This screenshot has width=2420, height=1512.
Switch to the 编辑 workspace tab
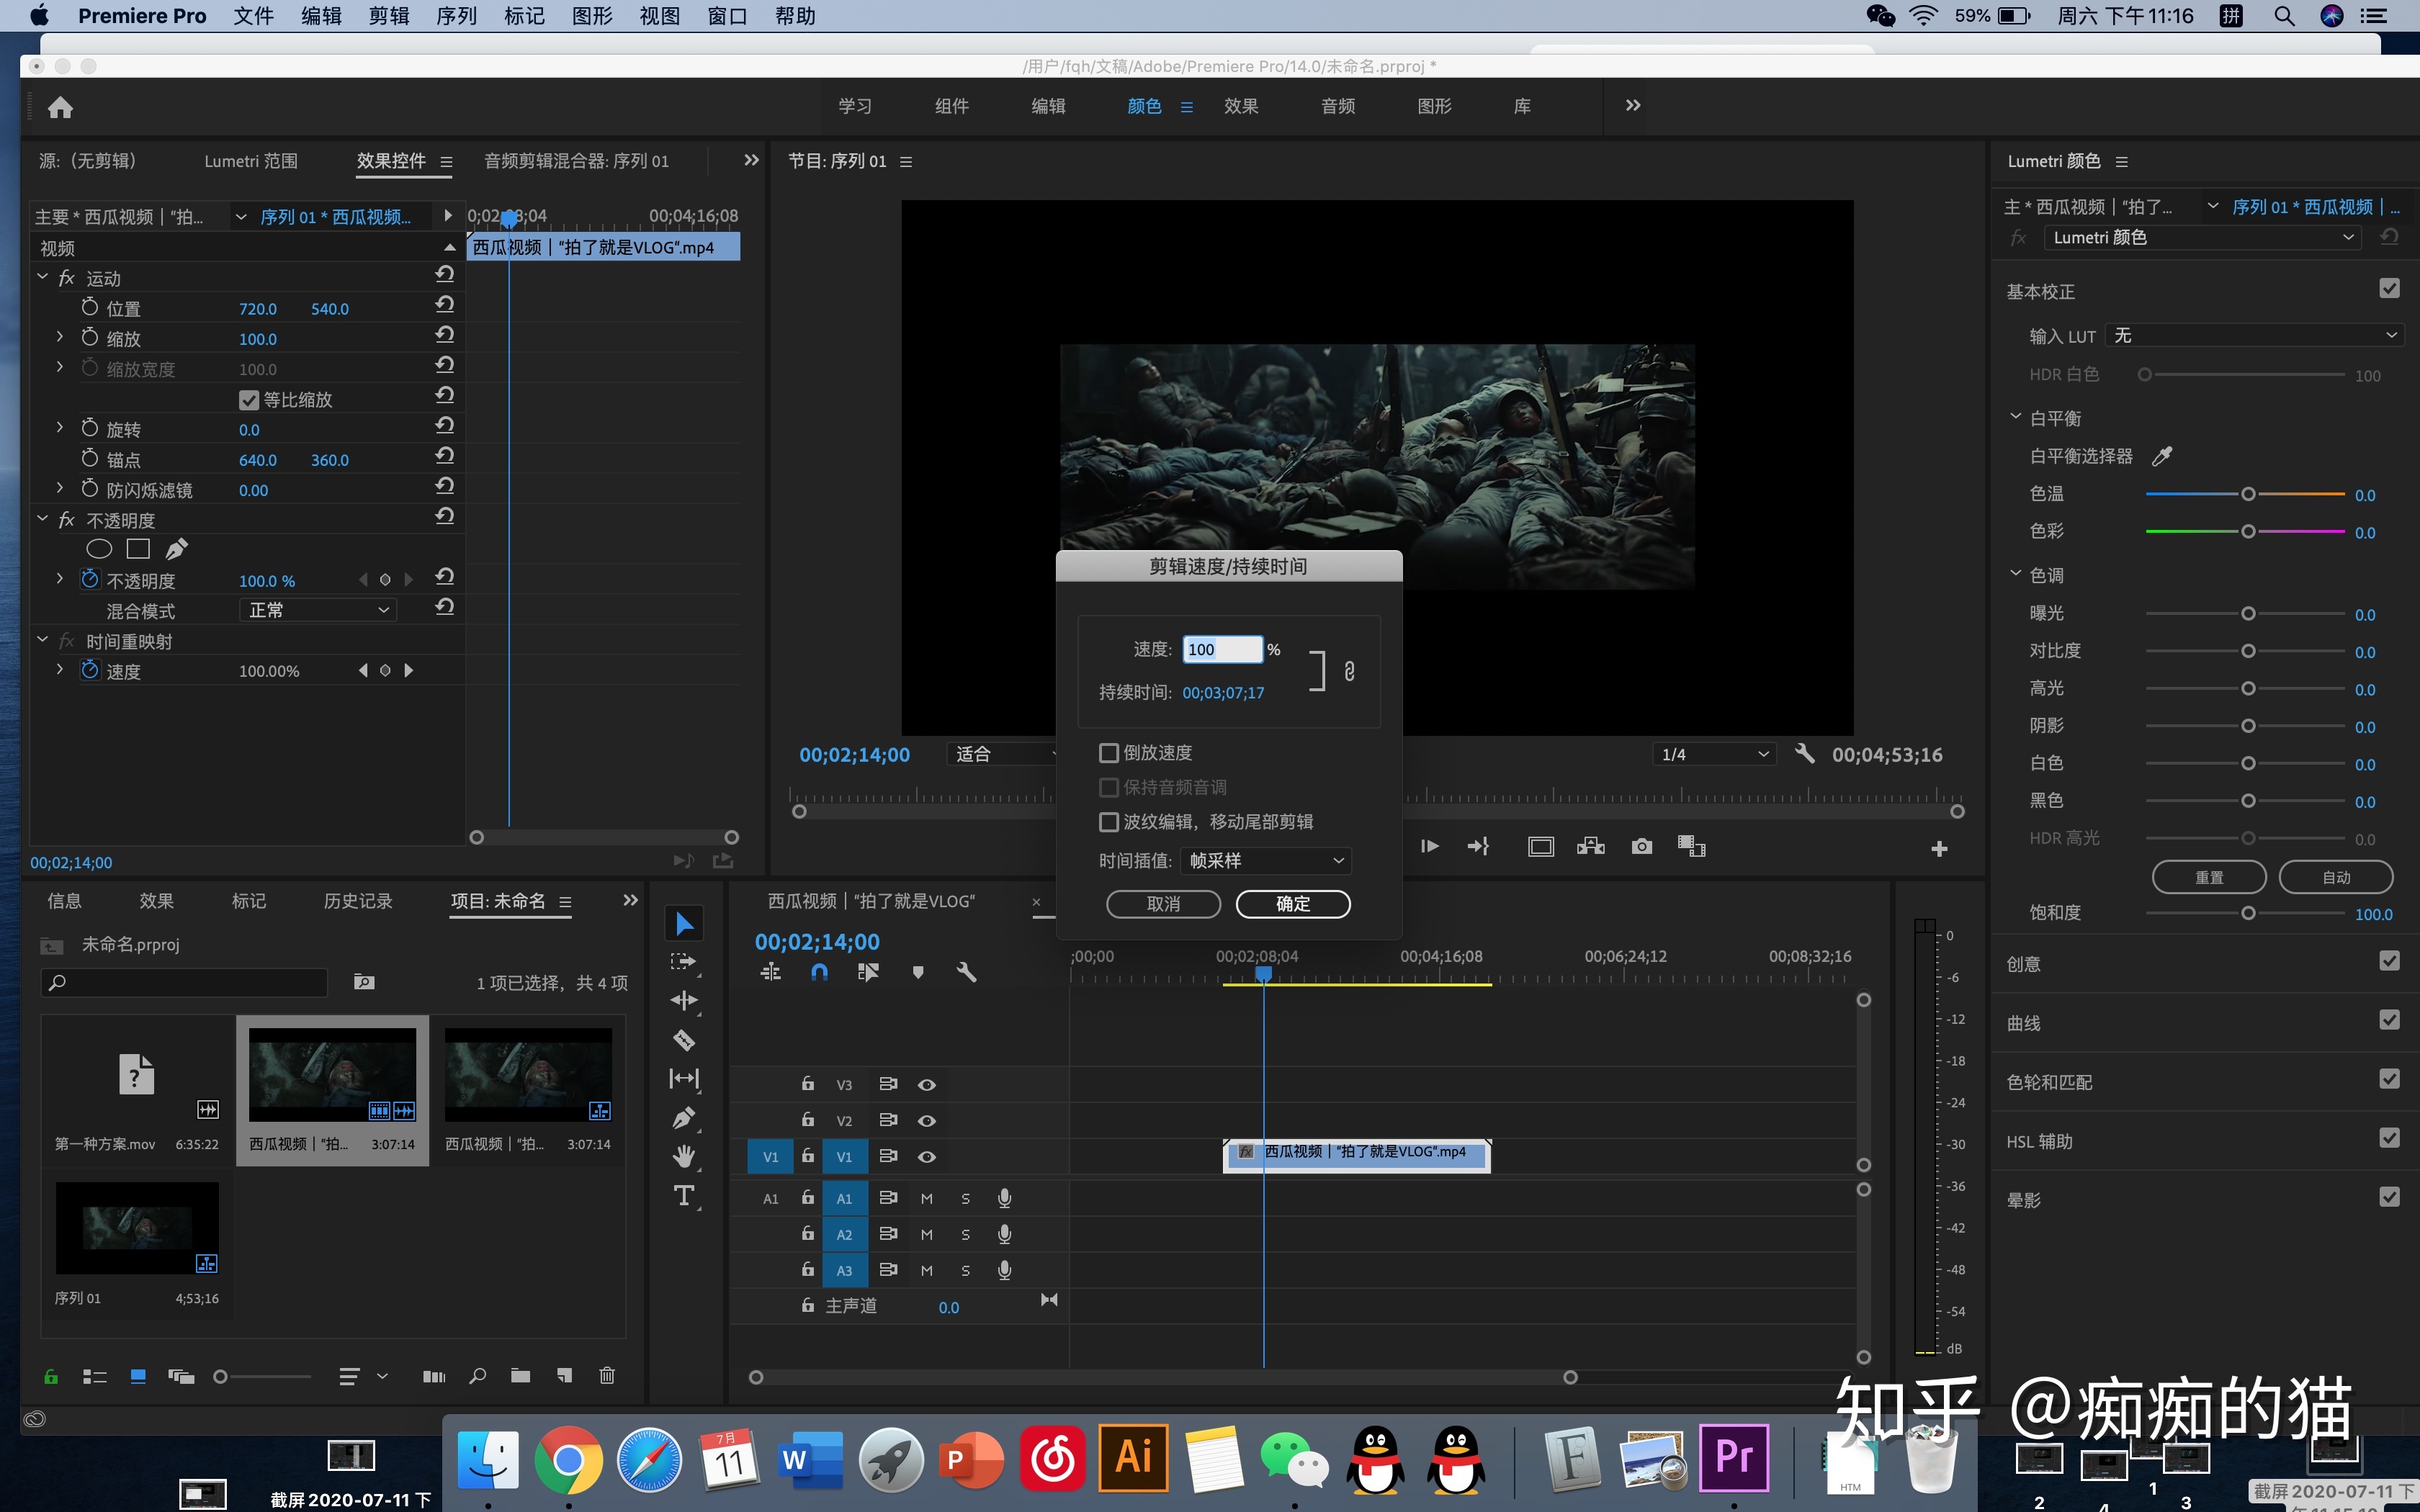(1048, 106)
